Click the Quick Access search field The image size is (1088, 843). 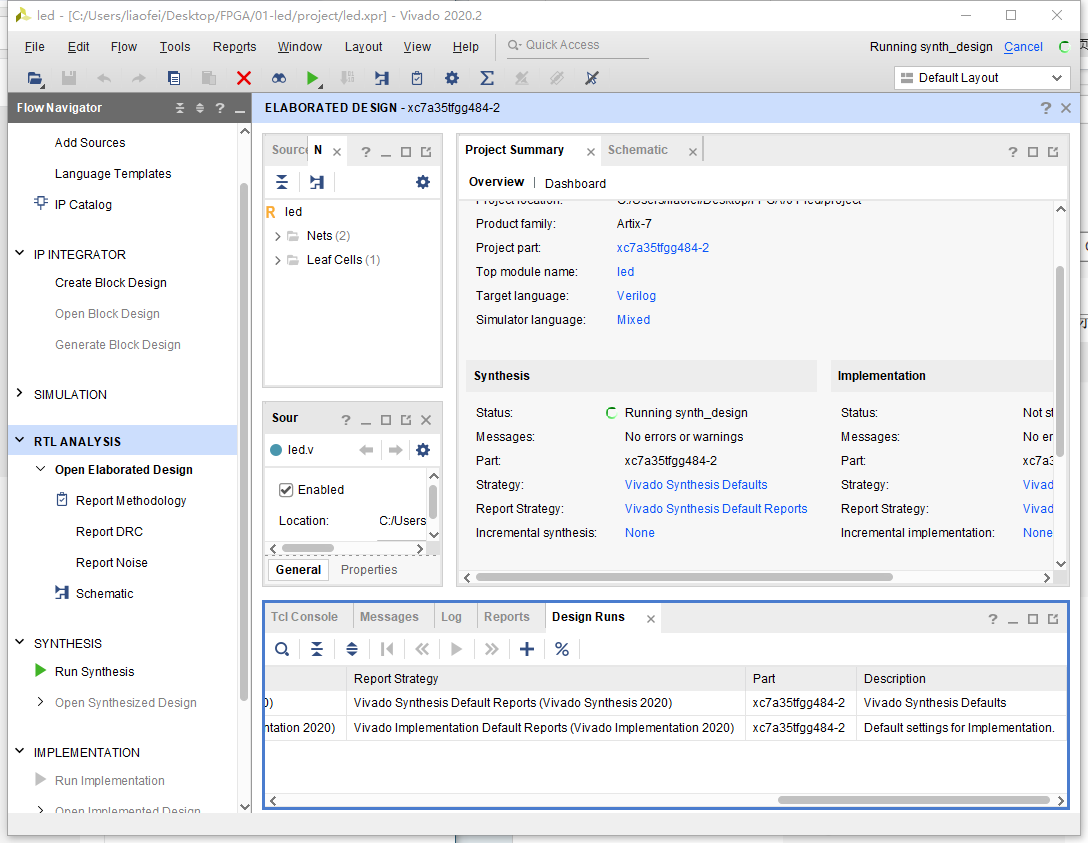click(x=577, y=45)
